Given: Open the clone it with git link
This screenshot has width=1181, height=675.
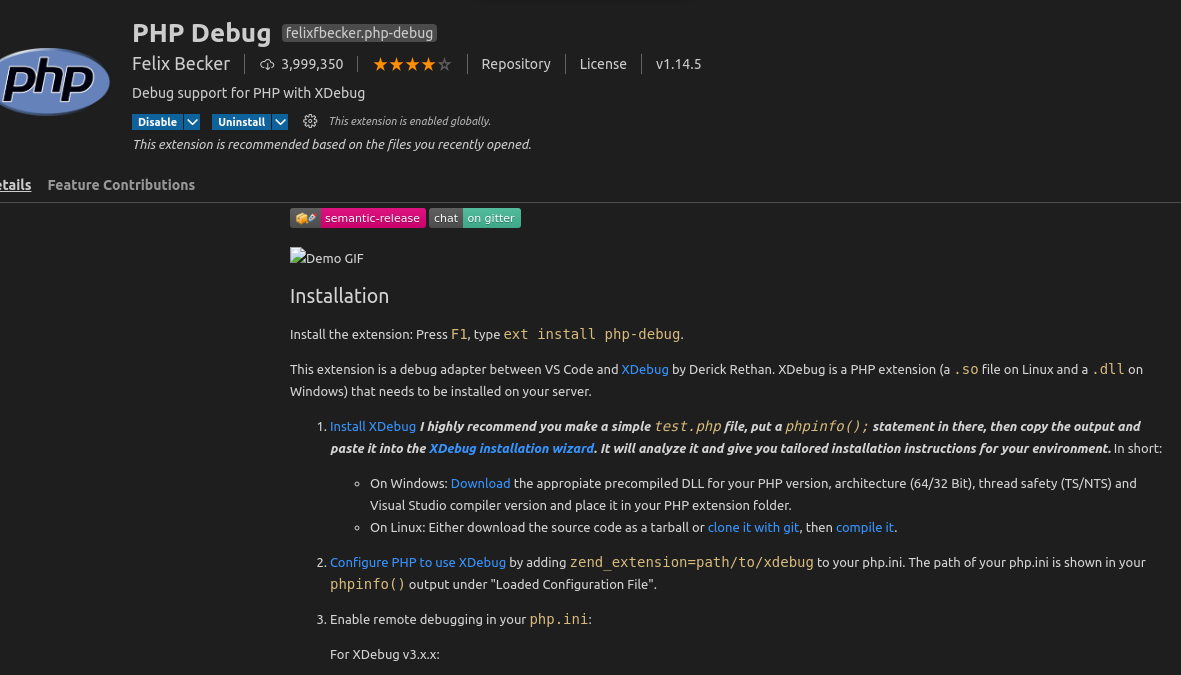Looking at the screenshot, I should [x=753, y=527].
